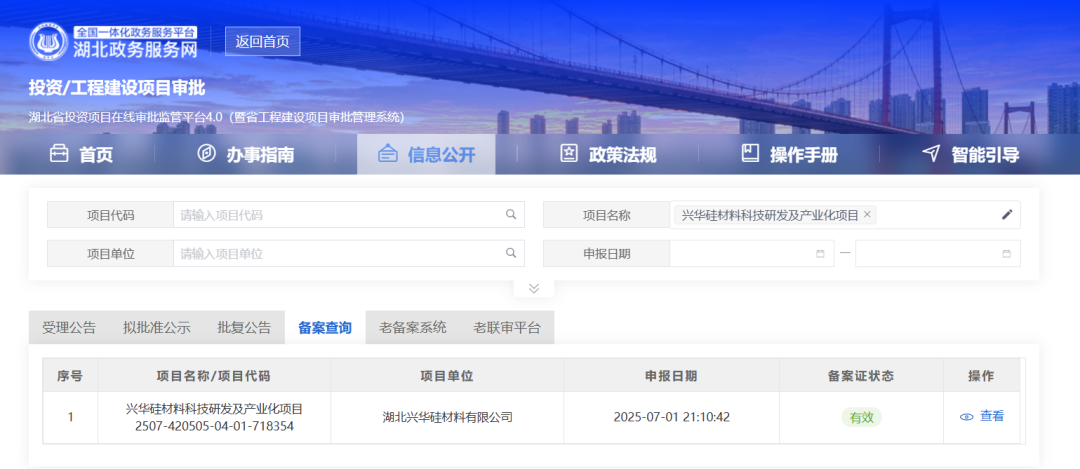1080x469 pixels.
Task: Switch to the 老备案系统 tab
Action: click(x=413, y=328)
